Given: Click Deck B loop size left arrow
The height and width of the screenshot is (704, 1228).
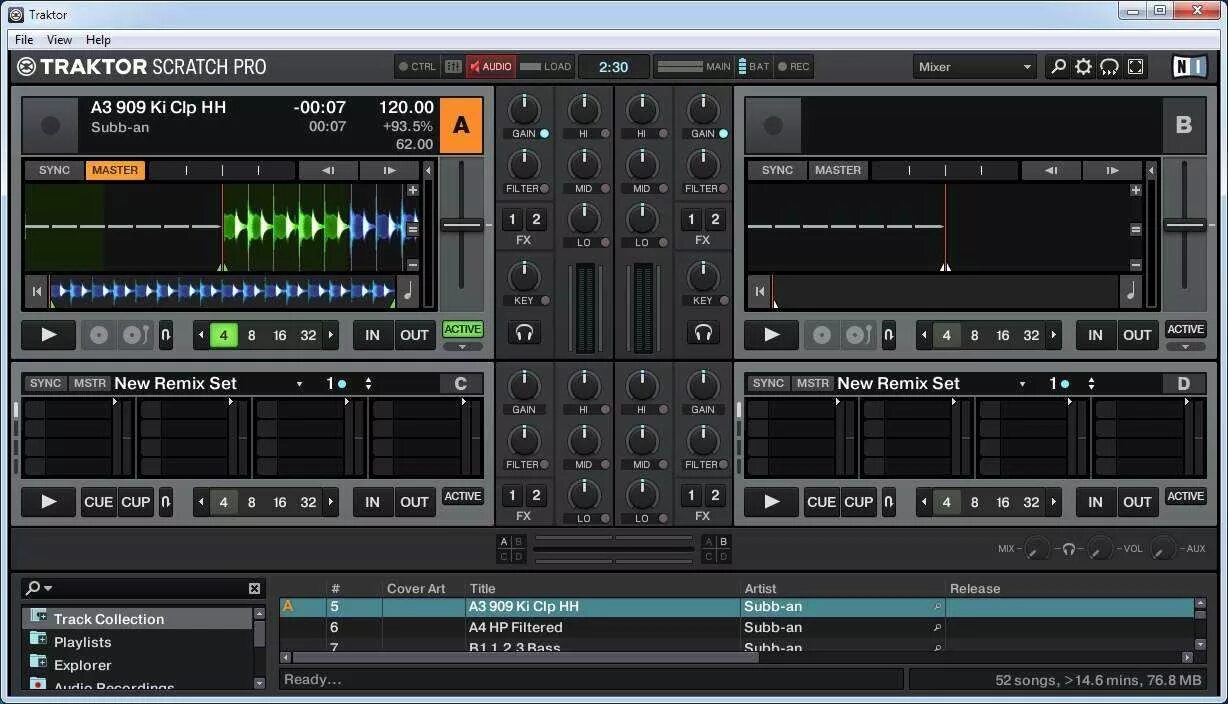Looking at the screenshot, I should [x=924, y=335].
